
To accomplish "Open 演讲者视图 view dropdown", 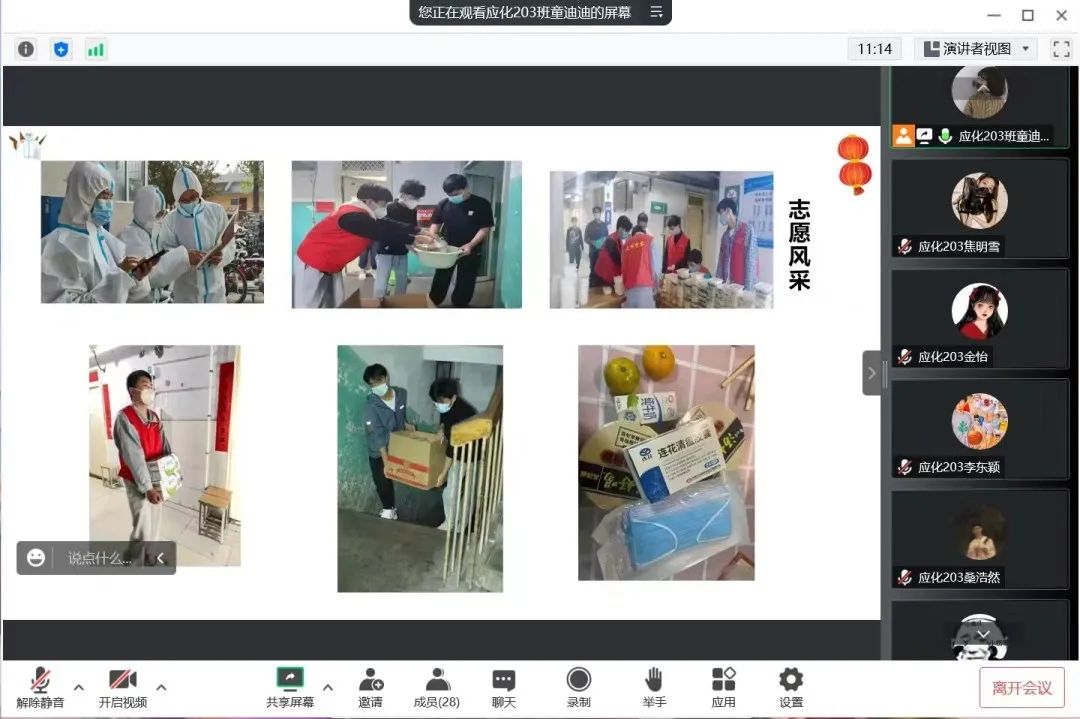I will coord(976,49).
